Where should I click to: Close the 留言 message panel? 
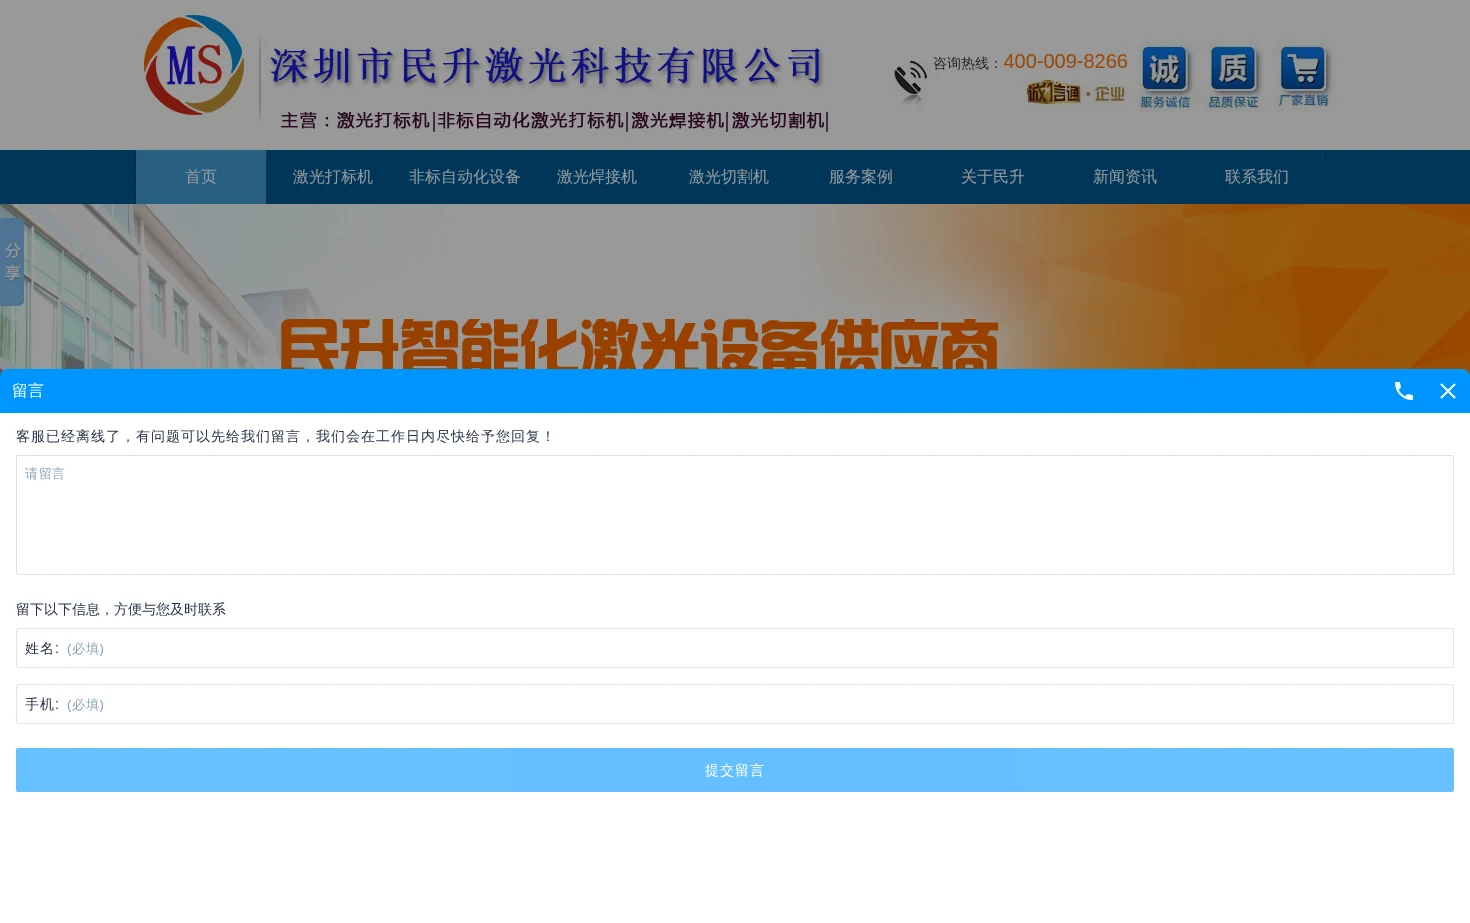pyautogui.click(x=1447, y=391)
